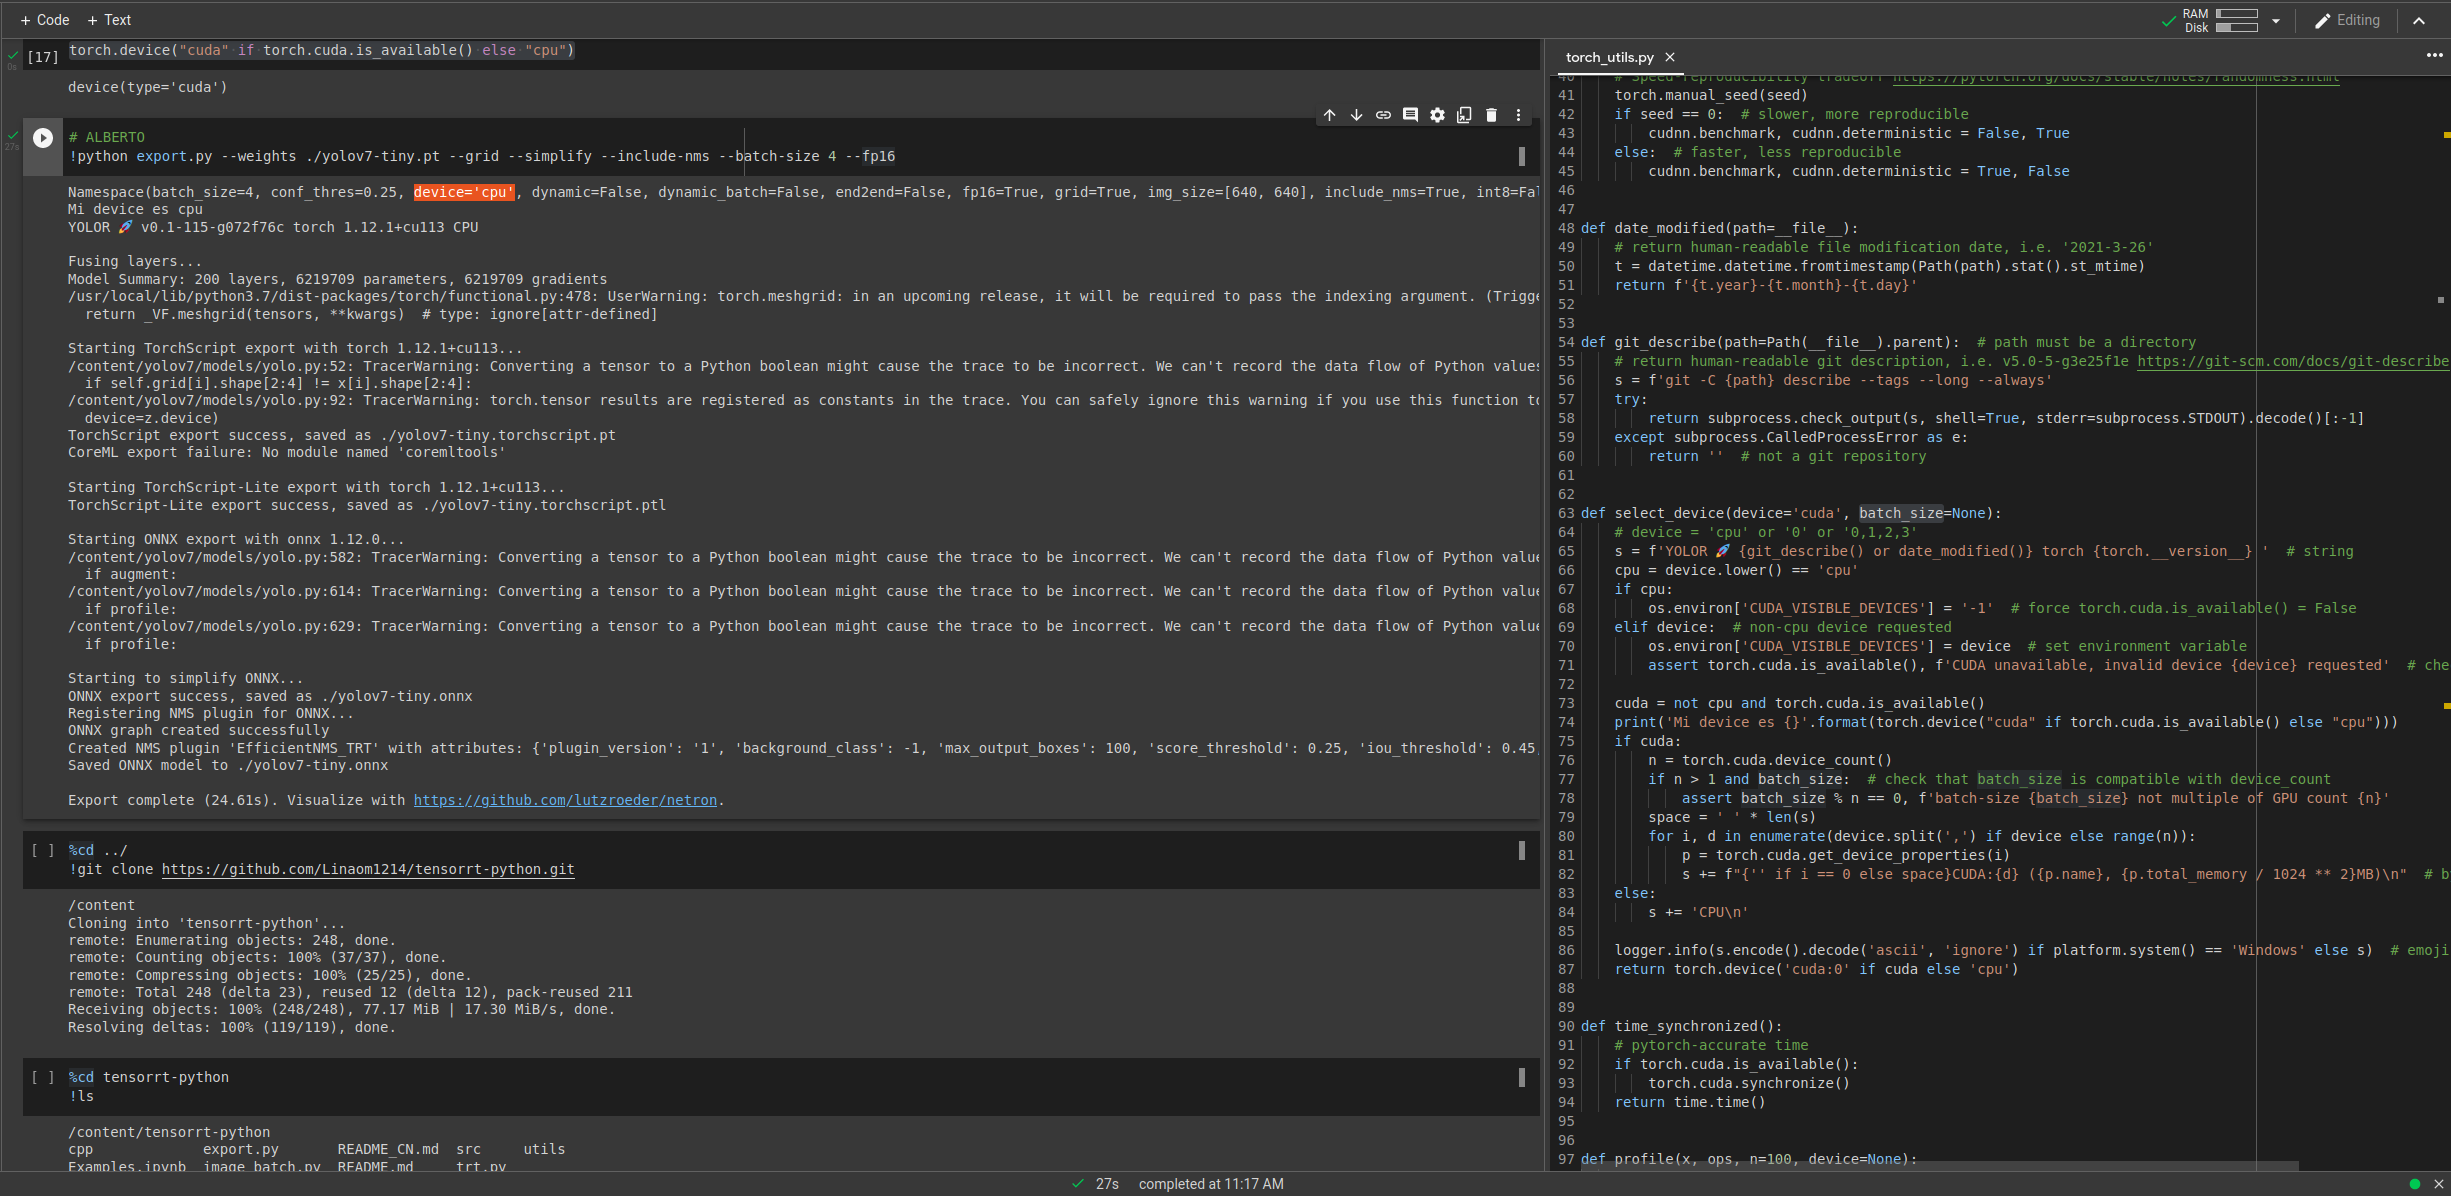Move the ALBERTO cell up

(1330, 115)
